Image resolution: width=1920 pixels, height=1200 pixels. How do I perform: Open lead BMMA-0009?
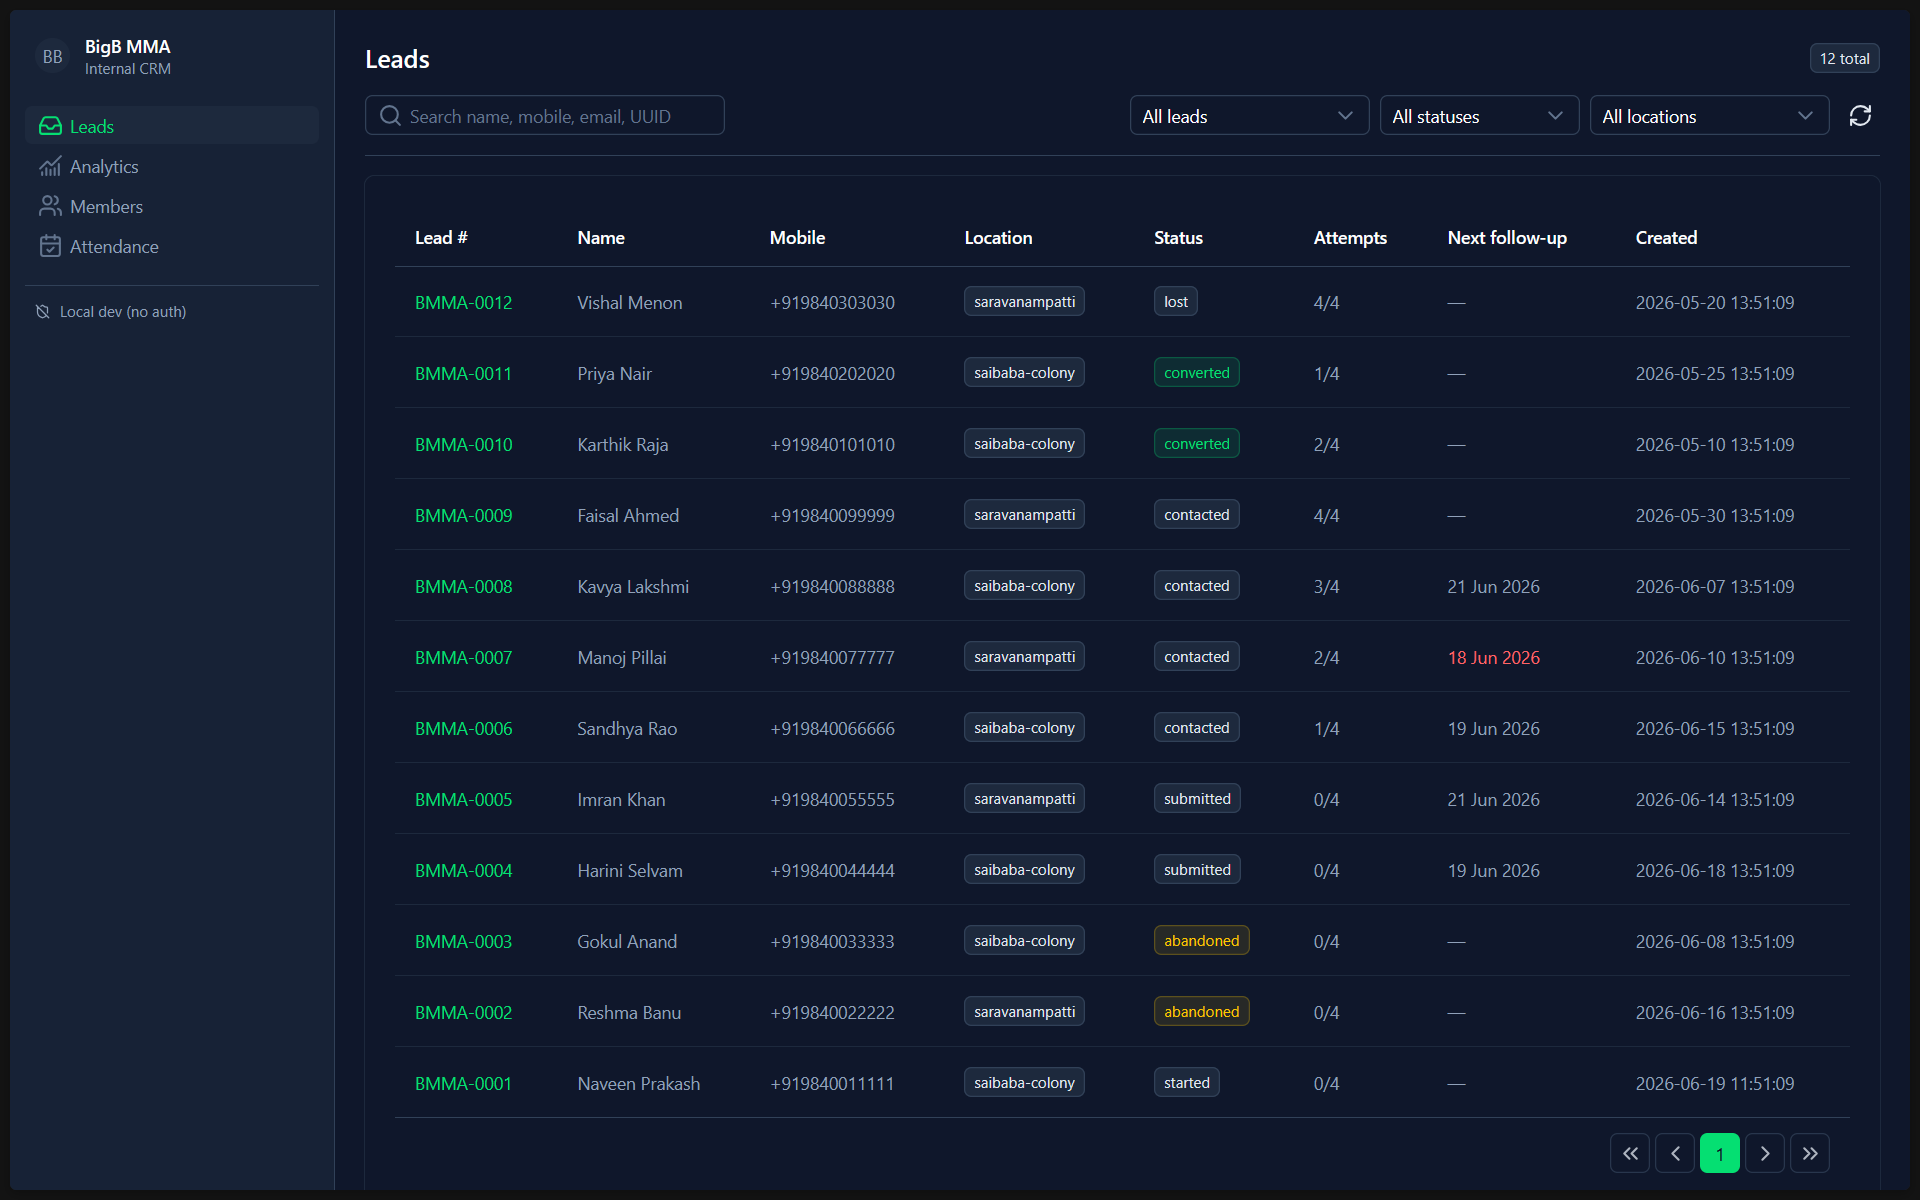[463, 515]
